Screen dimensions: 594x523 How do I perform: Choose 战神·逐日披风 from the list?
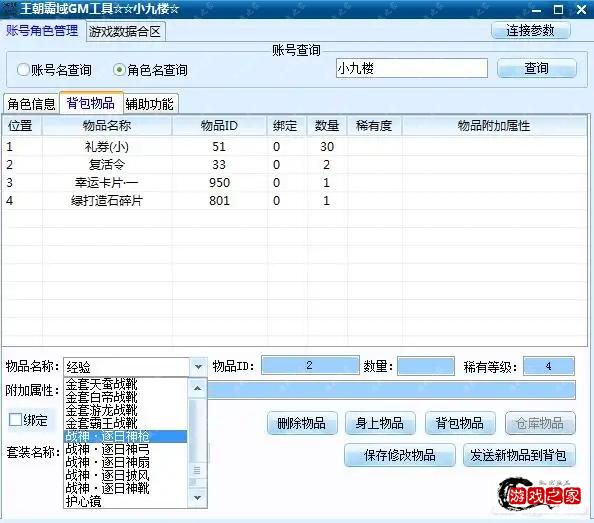[x=125, y=475]
